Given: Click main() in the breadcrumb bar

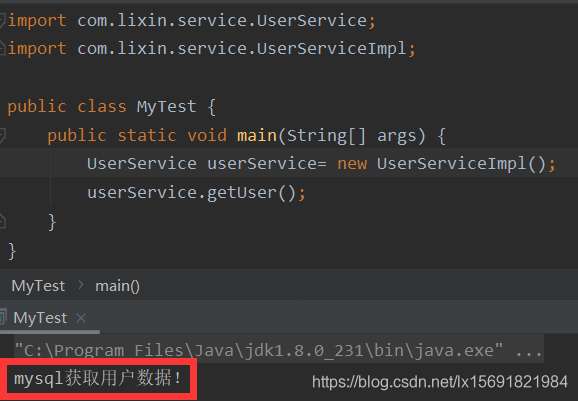Looking at the screenshot, I should [x=117, y=286].
